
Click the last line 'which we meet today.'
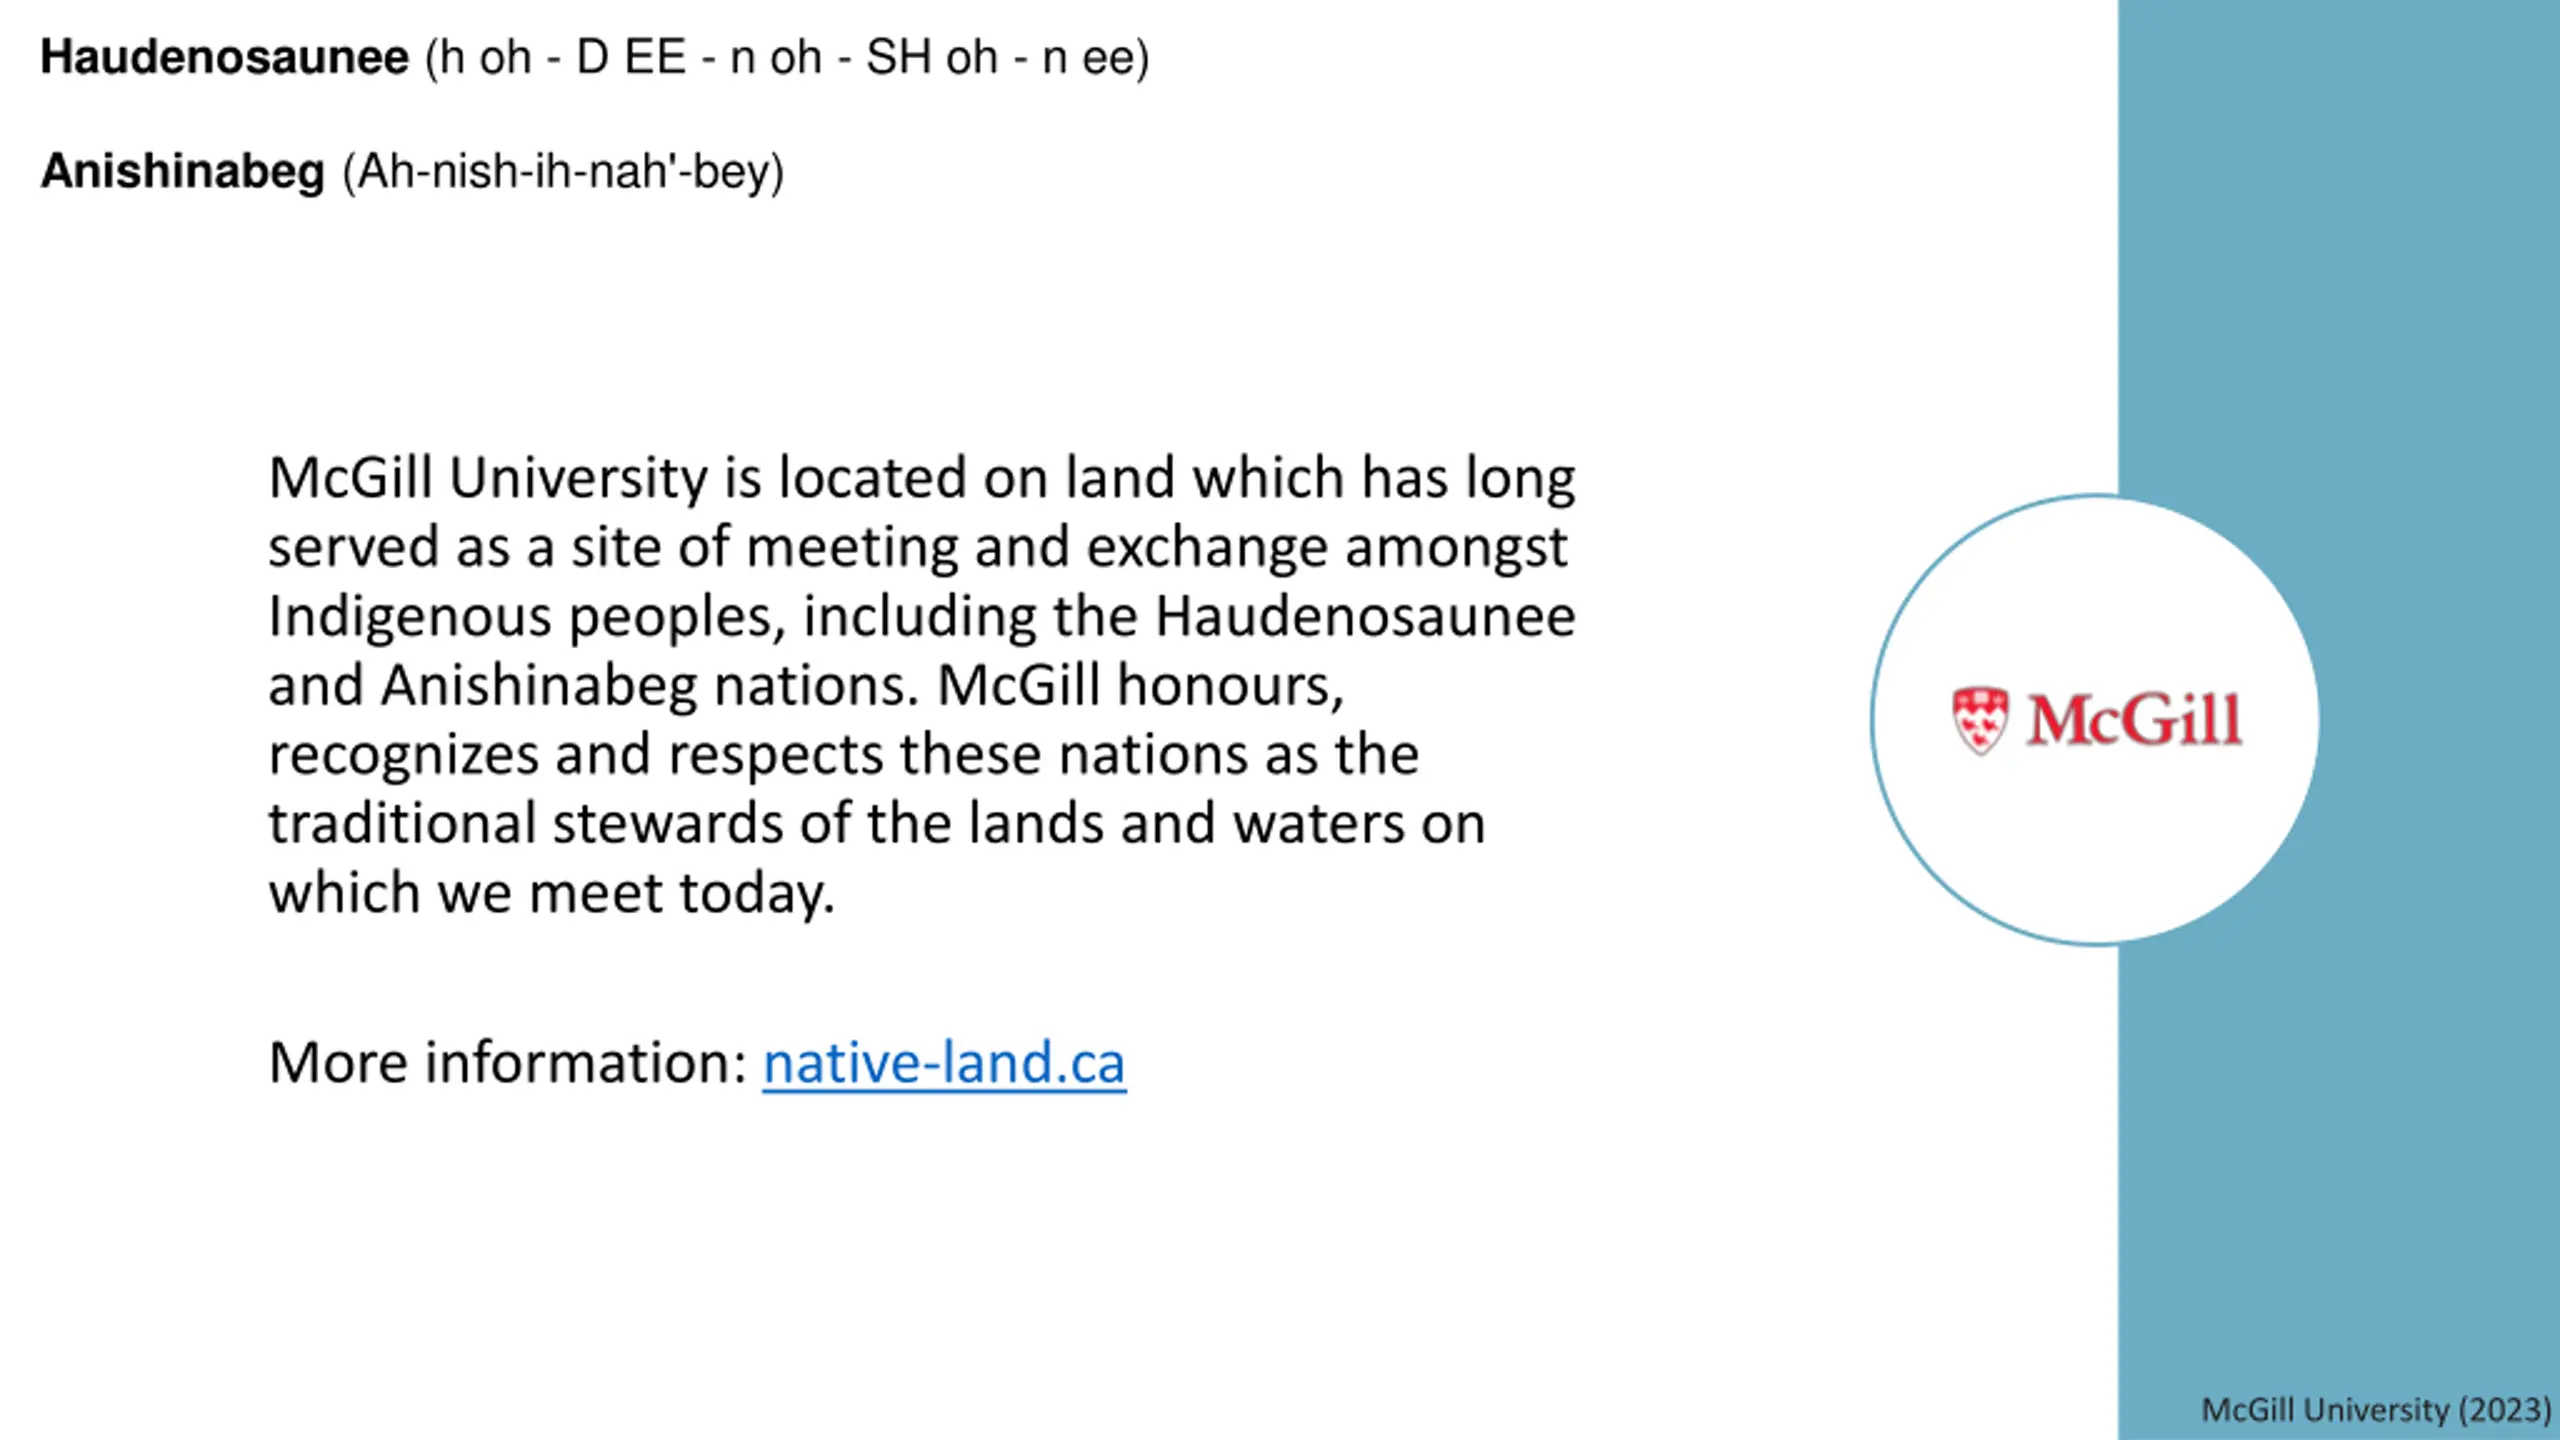click(551, 893)
